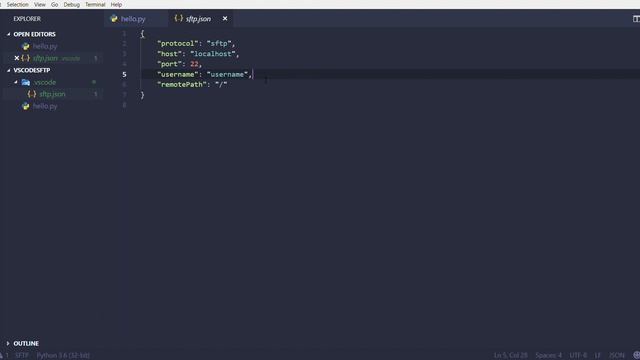The image size is (640, 360).
Task: Select the sftp.json editor tab
Action: point(198,19)
